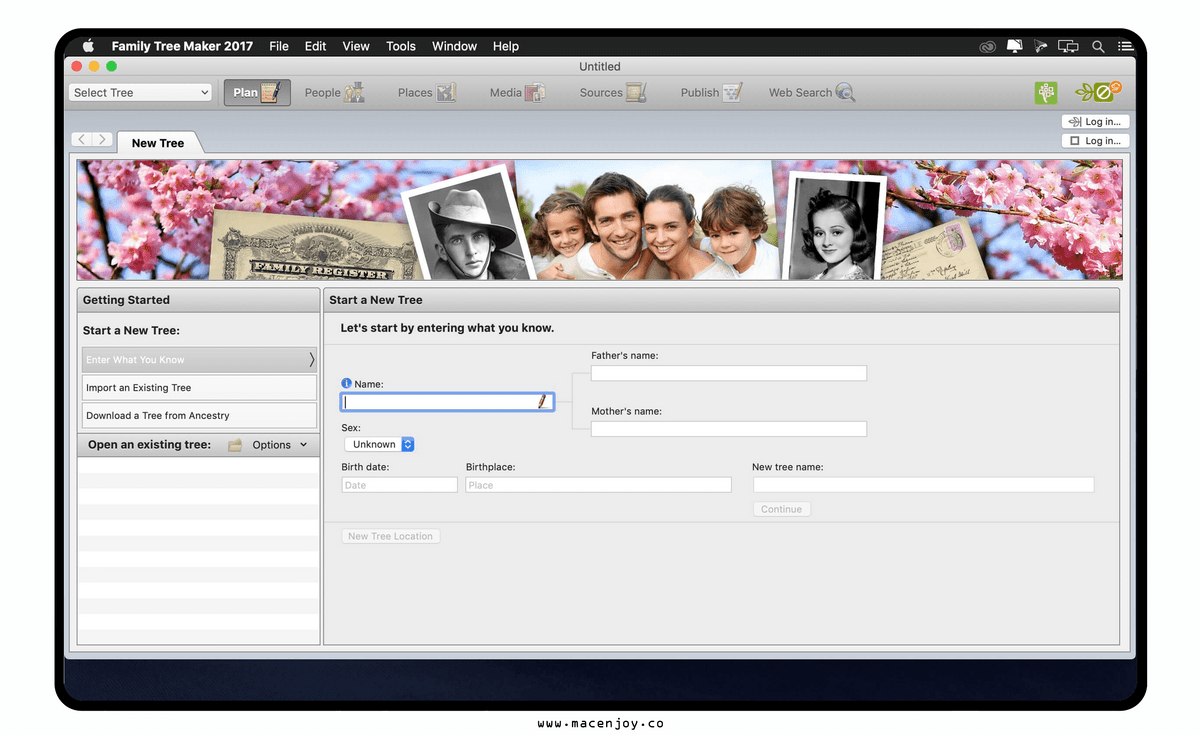
Task: Open the Places workspace
Action: (427, 93)
